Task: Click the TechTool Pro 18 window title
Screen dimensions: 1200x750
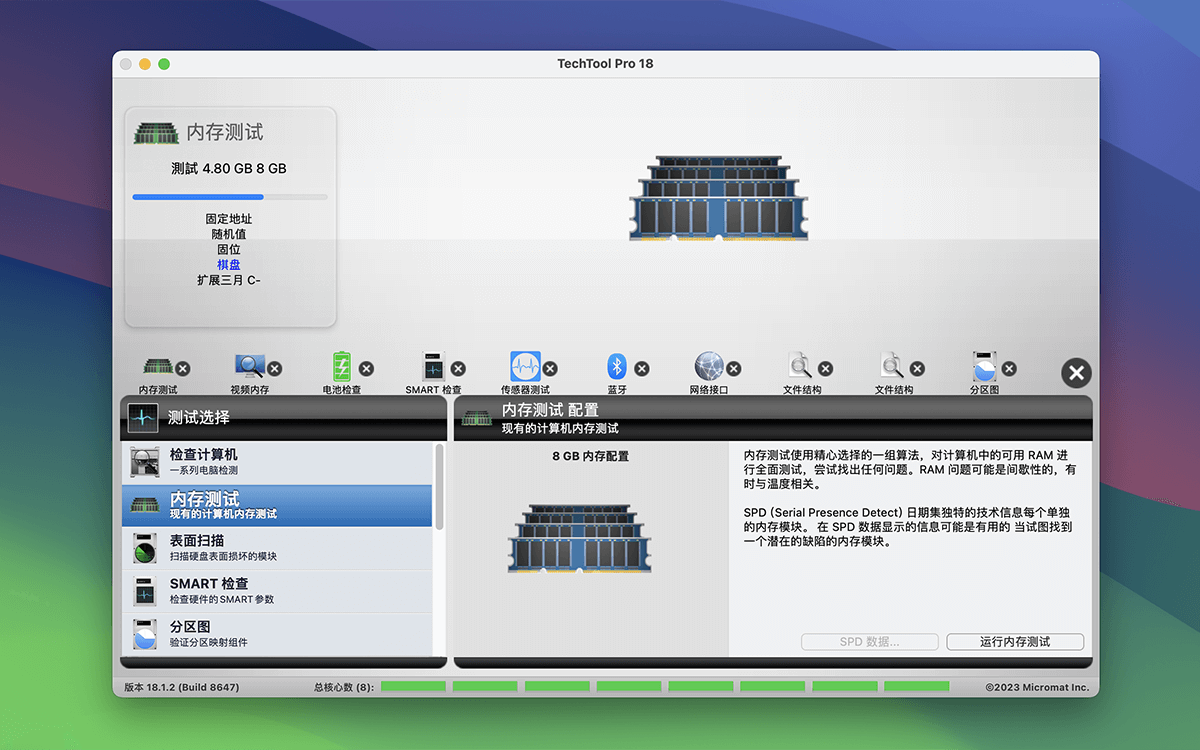Action: click(x=605, y=64)
